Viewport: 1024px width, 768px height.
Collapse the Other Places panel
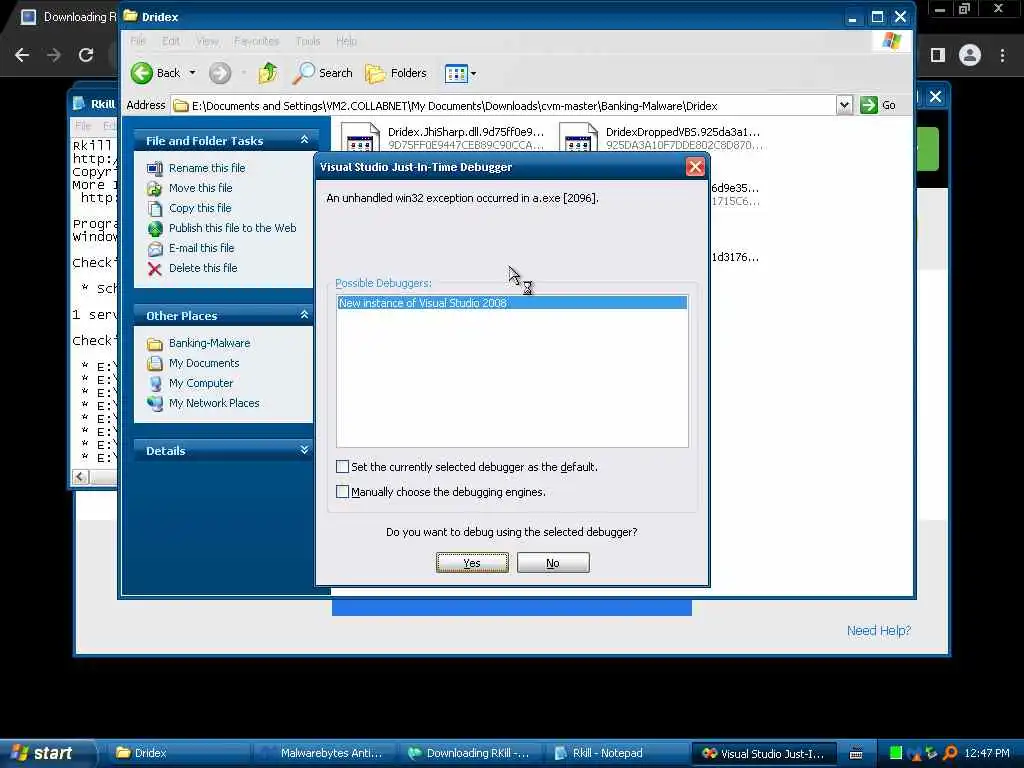point(304,315)
